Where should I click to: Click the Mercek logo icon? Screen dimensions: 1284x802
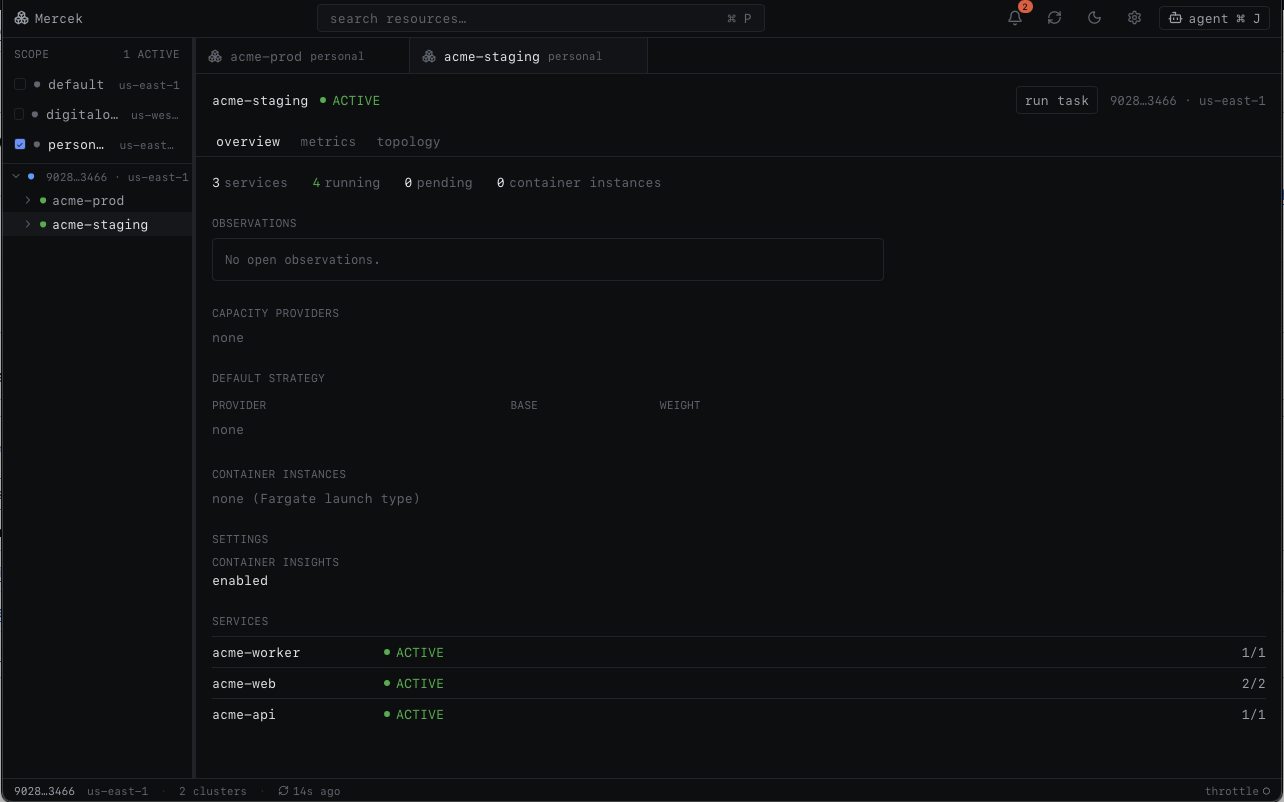[x=21, y=18]
